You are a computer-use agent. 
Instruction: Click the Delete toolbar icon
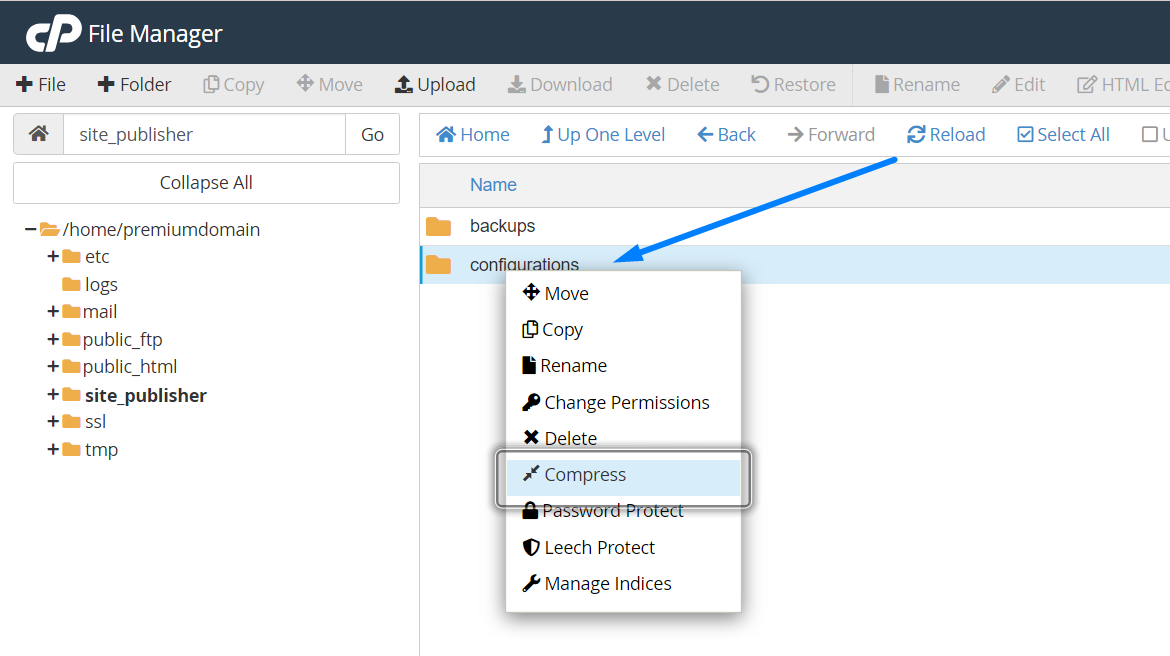pyautogui.click(x=682, y=84)
